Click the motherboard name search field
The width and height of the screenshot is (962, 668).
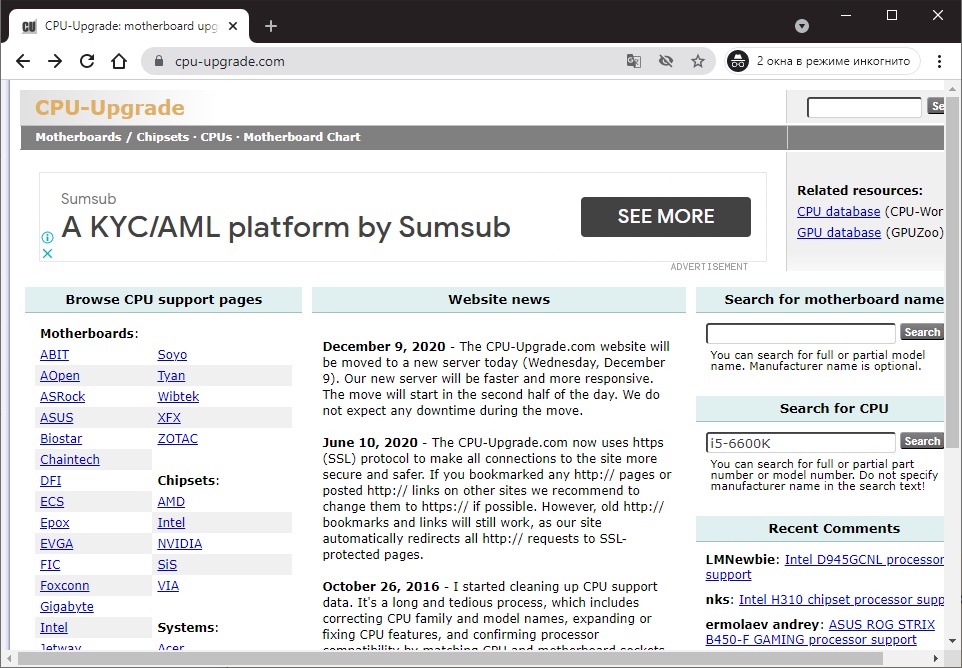(800, 333)
